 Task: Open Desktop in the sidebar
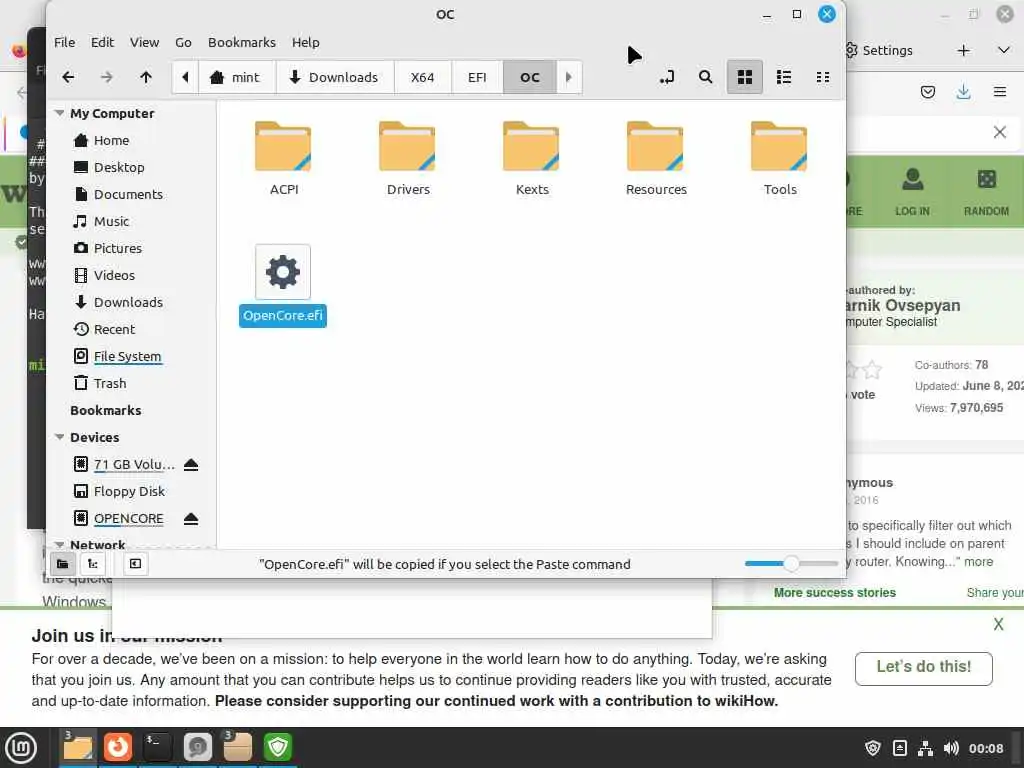(119, 167)
